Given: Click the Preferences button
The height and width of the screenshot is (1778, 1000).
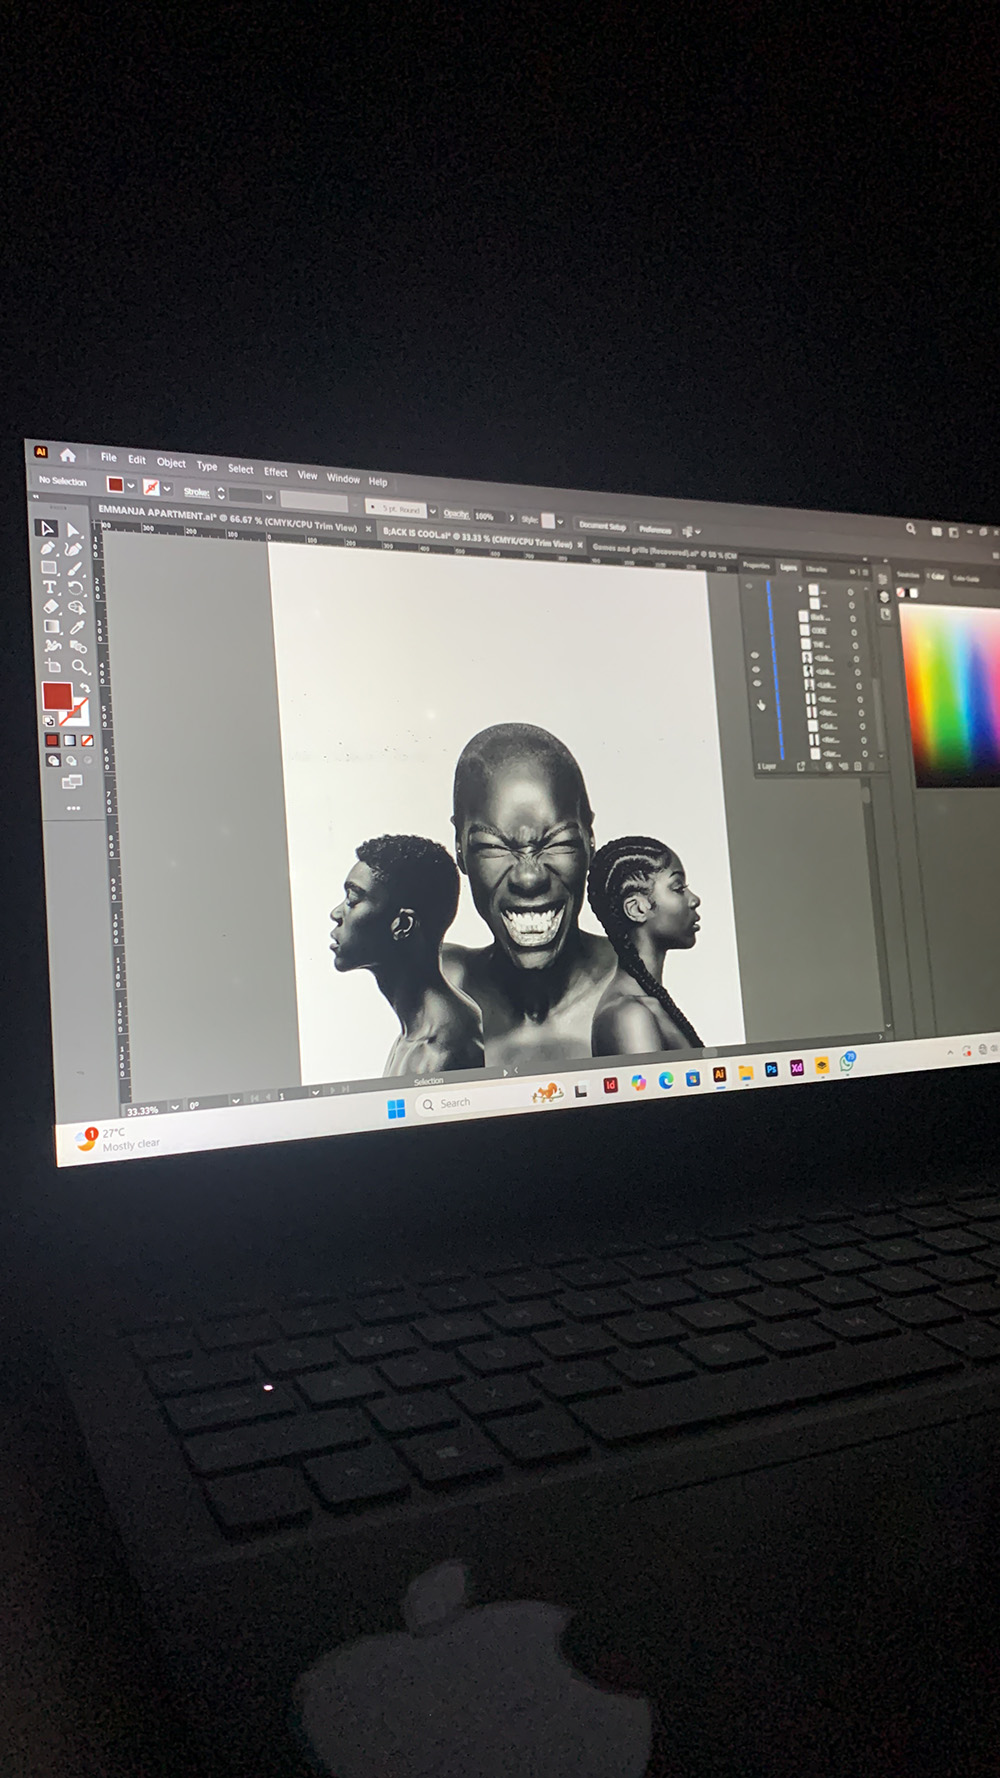Looking at the screenshot, I should pyautogui.click(x=655, y=529).
